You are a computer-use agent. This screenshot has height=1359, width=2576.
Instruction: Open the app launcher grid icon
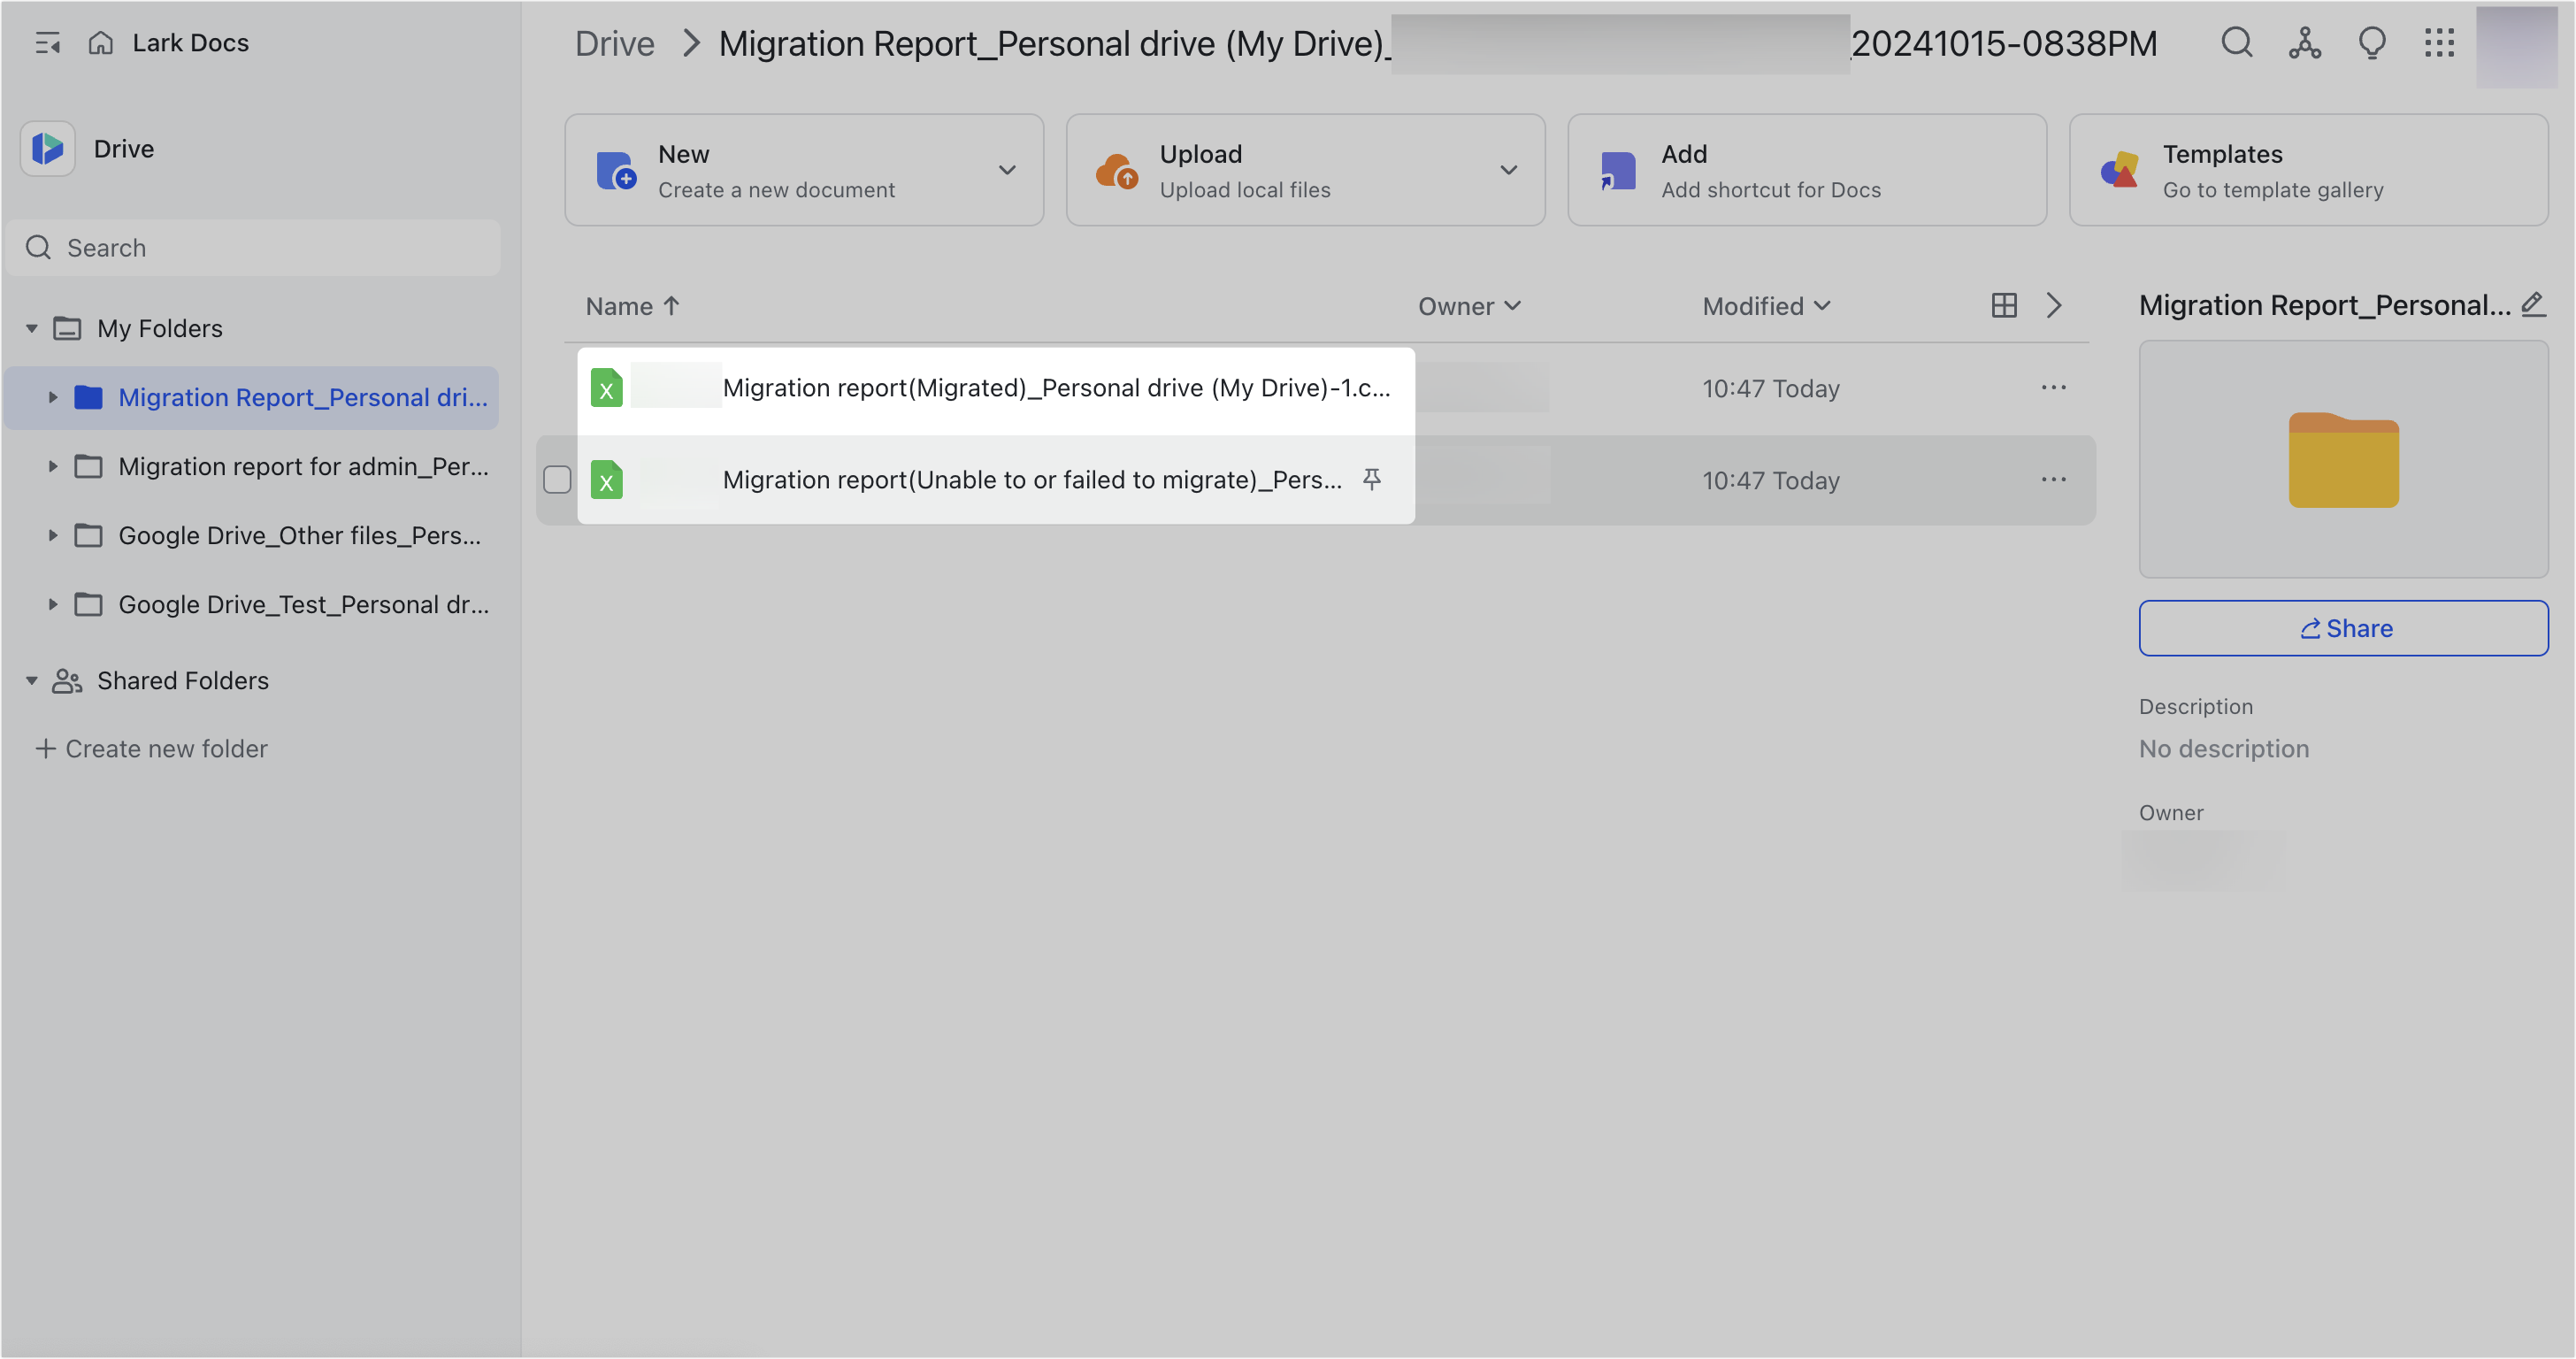point(2439,43)
